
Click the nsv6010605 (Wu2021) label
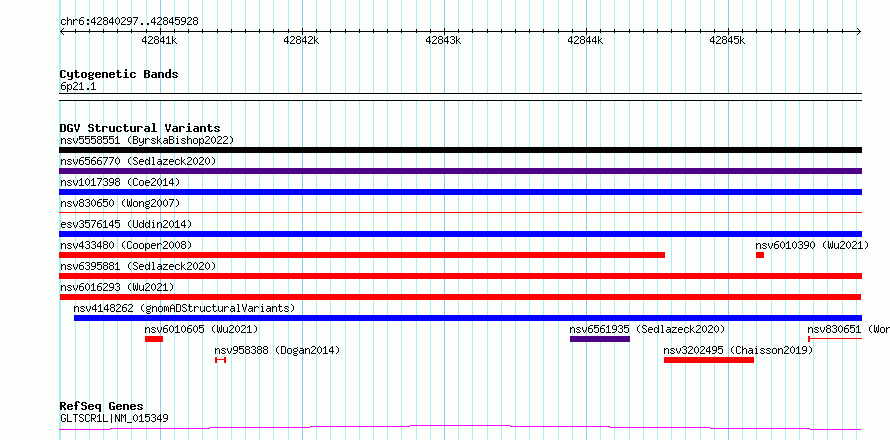(201, 329)
